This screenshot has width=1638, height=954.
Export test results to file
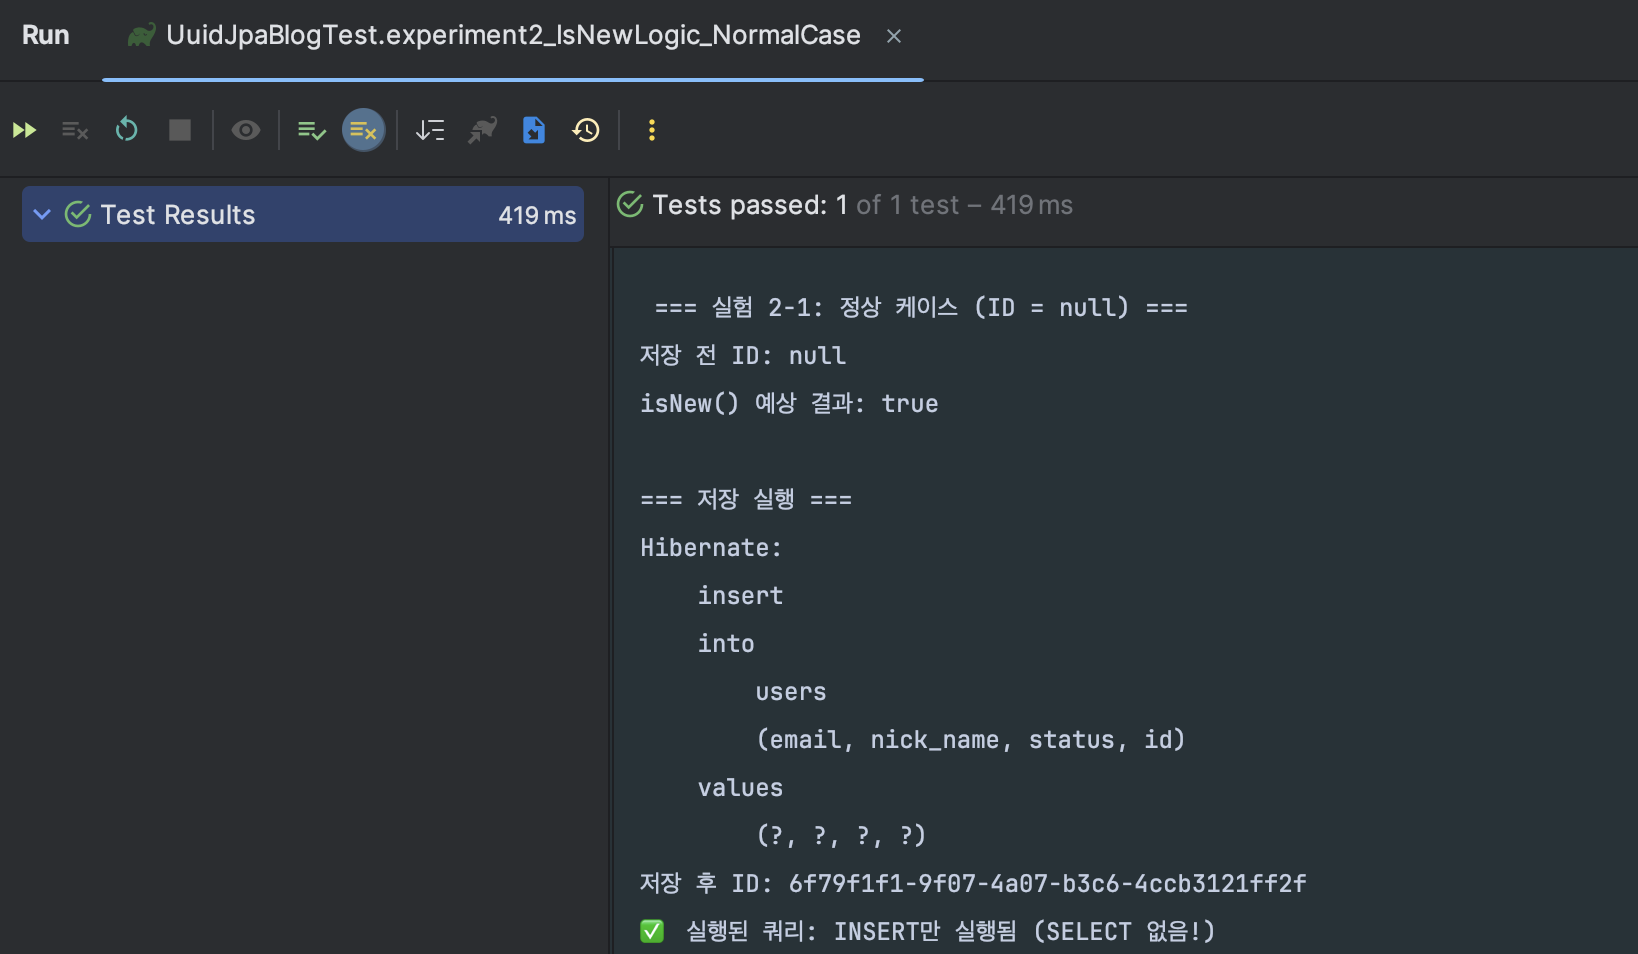(534, 130)
